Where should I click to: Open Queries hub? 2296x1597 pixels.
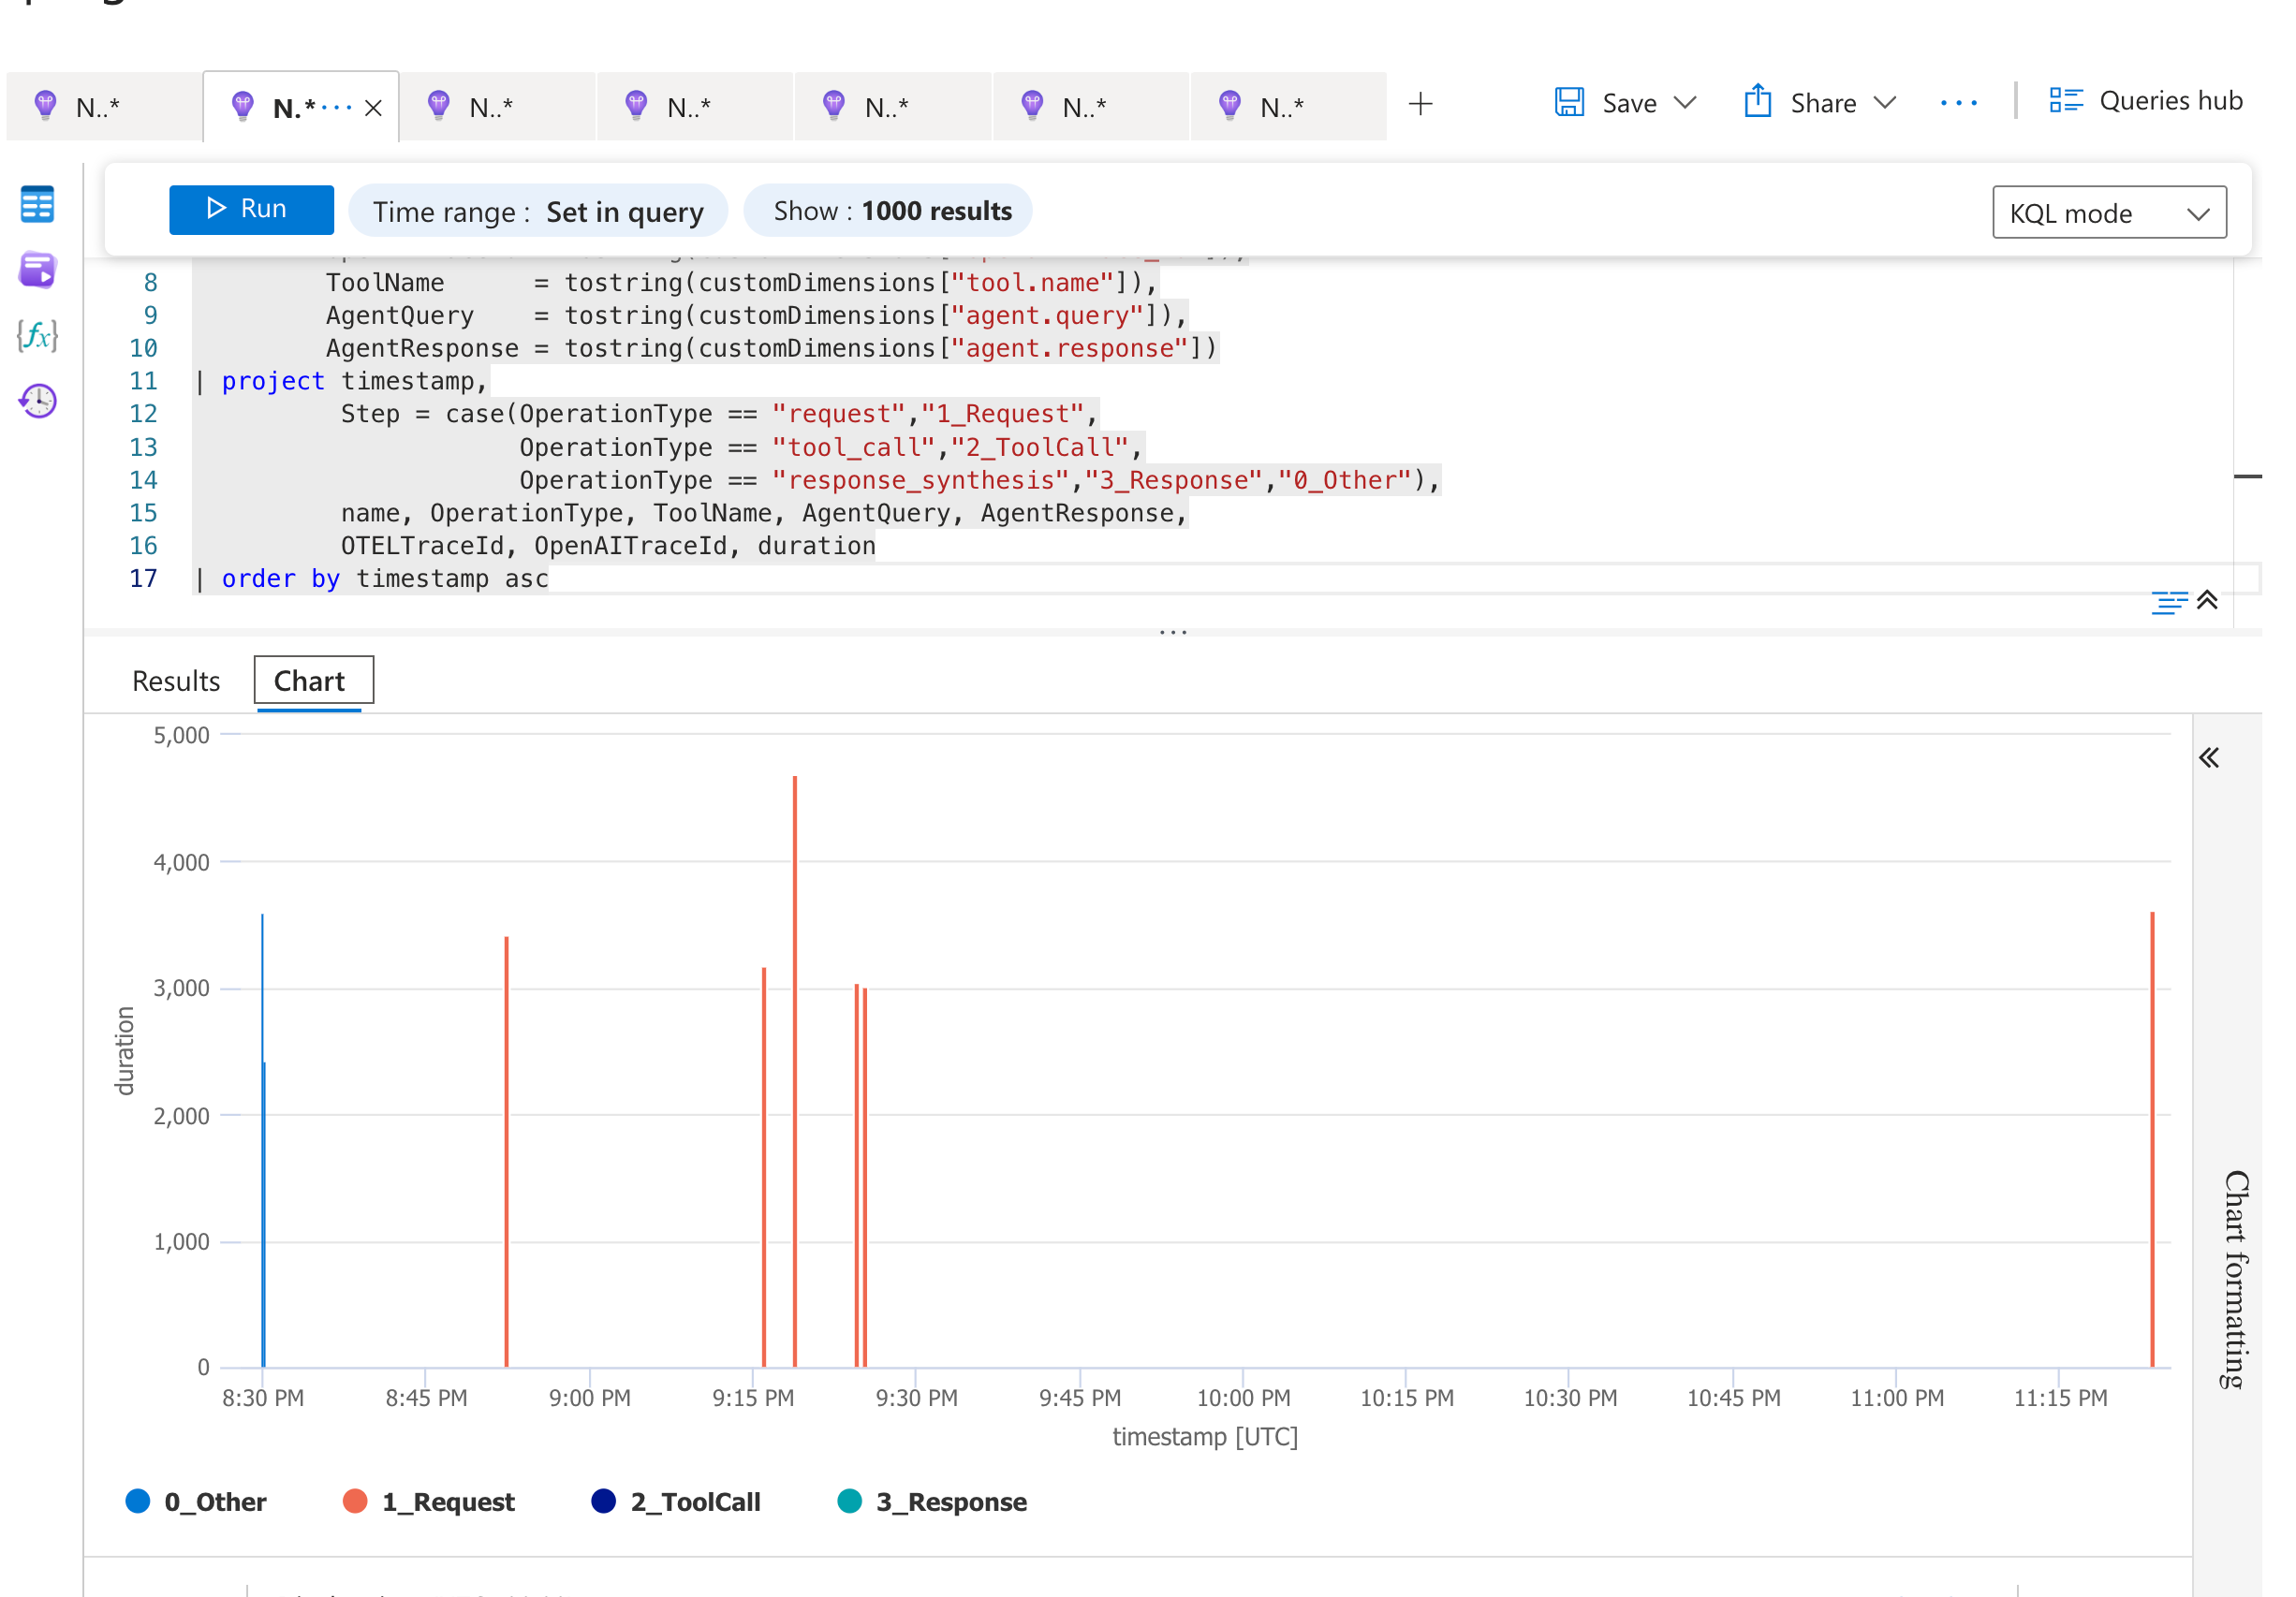pos(2146,100)
